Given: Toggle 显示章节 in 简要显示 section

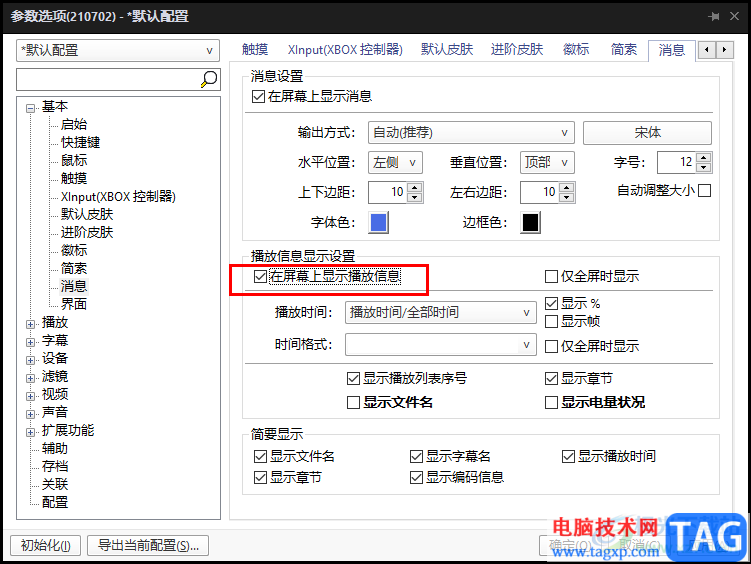Looking at the screenshot, I should 260,477.
